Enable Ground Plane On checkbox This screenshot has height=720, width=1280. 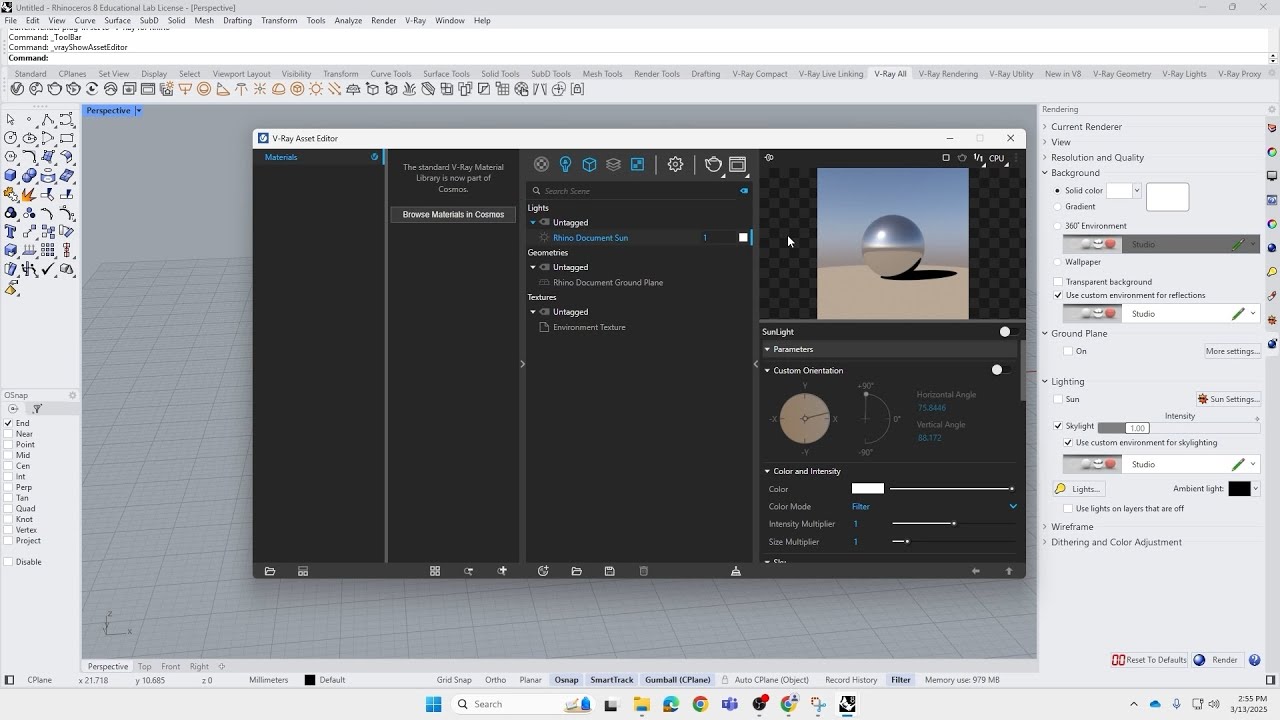tap(1068, 351)
